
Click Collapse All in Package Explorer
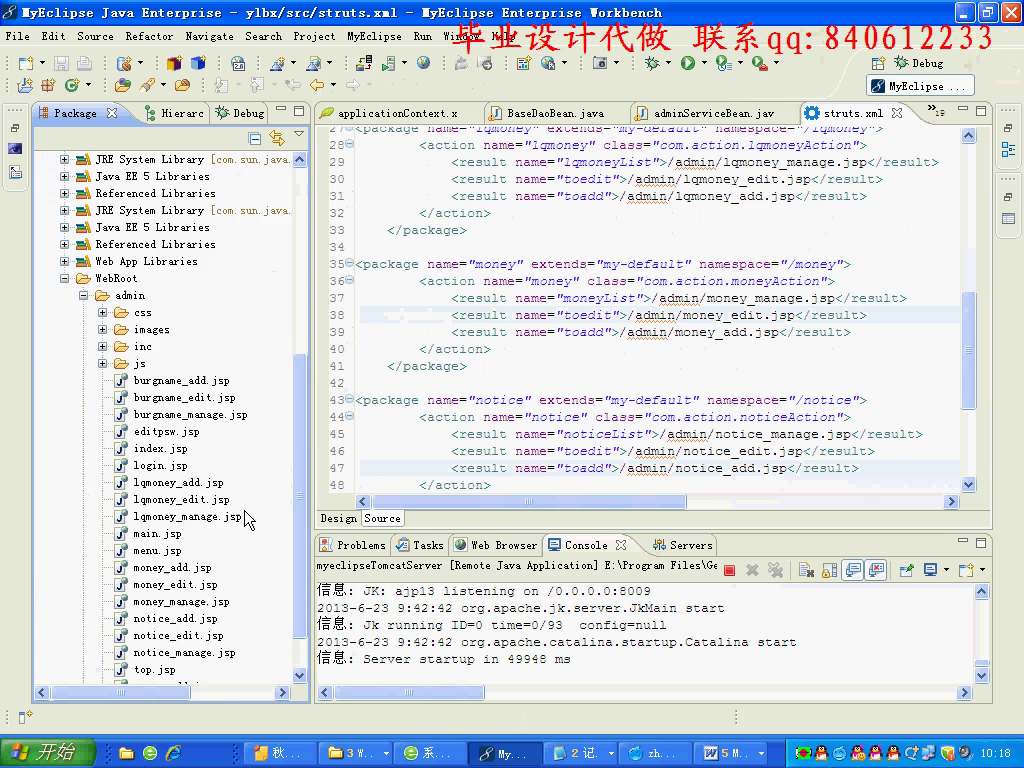tap(255, 138)
